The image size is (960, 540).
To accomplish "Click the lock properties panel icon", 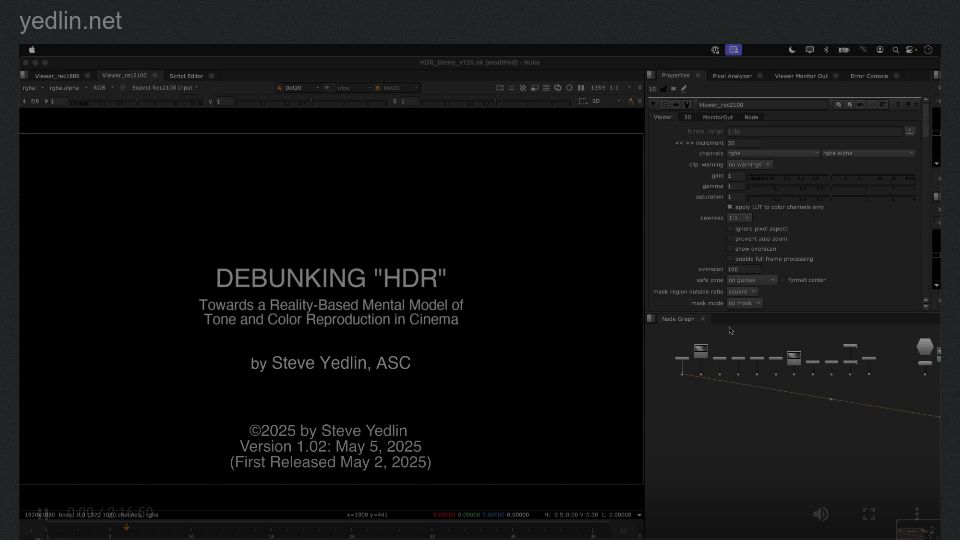I will pyautogui.click(x=663, y=89).
